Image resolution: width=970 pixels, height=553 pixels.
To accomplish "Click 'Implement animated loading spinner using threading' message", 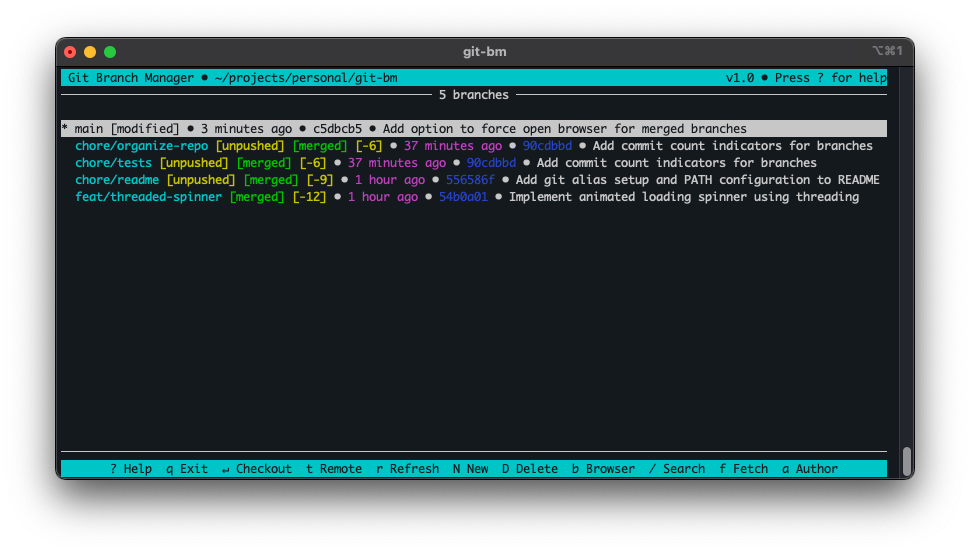I will (684, 197).
